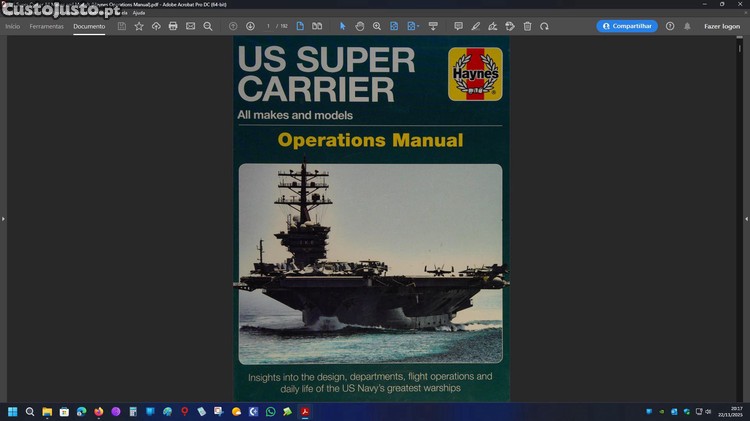
Task: Print the document using the printer icon
Action: [x=173, y=26]
